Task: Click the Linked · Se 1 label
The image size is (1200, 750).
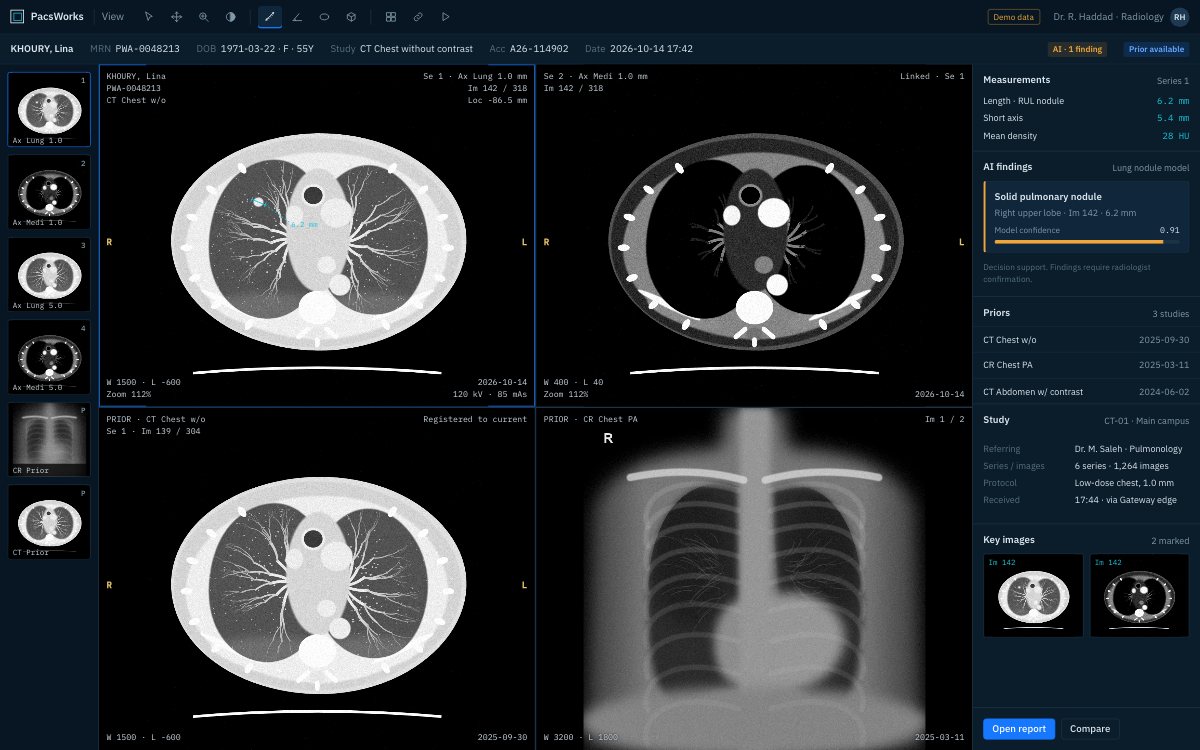Action: tap(932, 76)
